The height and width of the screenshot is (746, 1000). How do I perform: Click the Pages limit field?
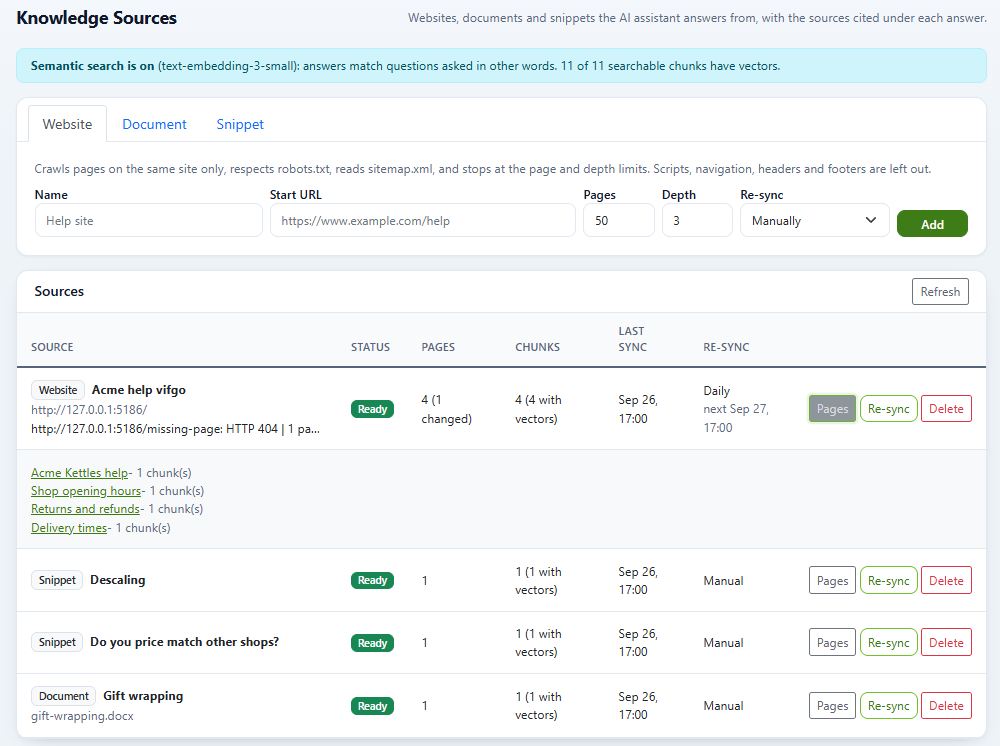[619, 221]
